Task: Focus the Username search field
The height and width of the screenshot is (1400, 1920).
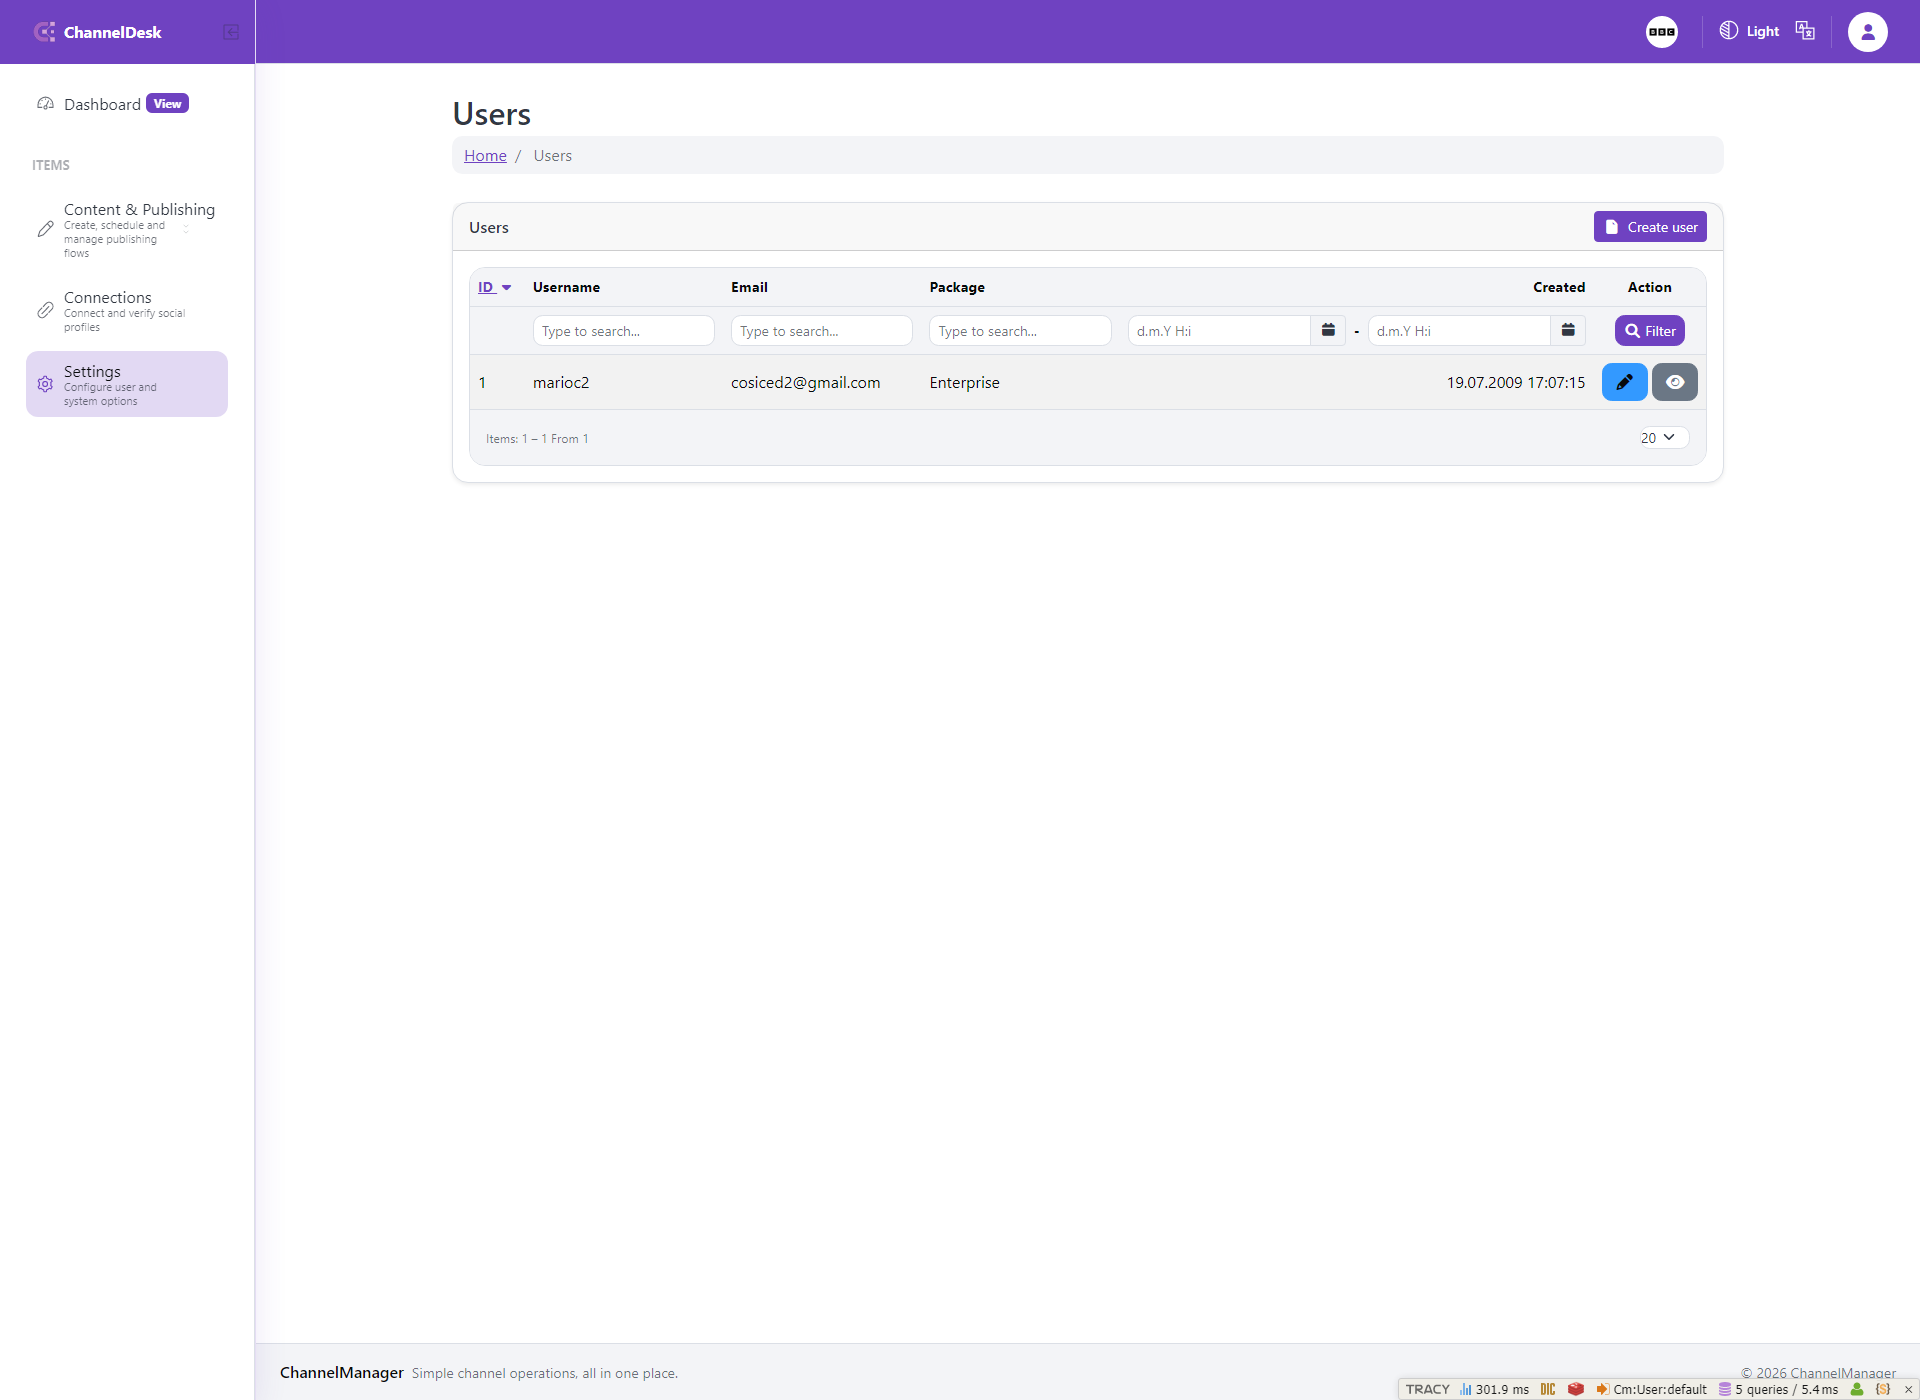Action: 623,331
